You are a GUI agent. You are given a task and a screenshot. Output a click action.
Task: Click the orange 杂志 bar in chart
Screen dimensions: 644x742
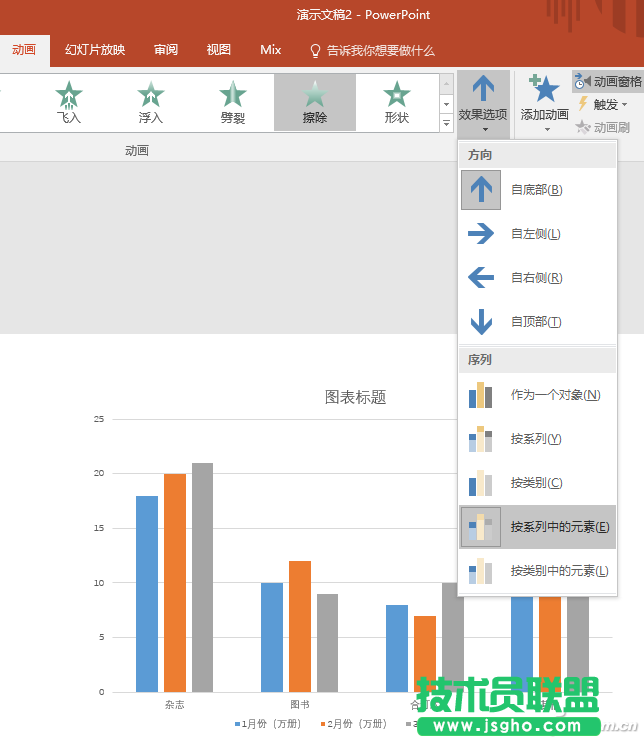[x=175, y=582]
